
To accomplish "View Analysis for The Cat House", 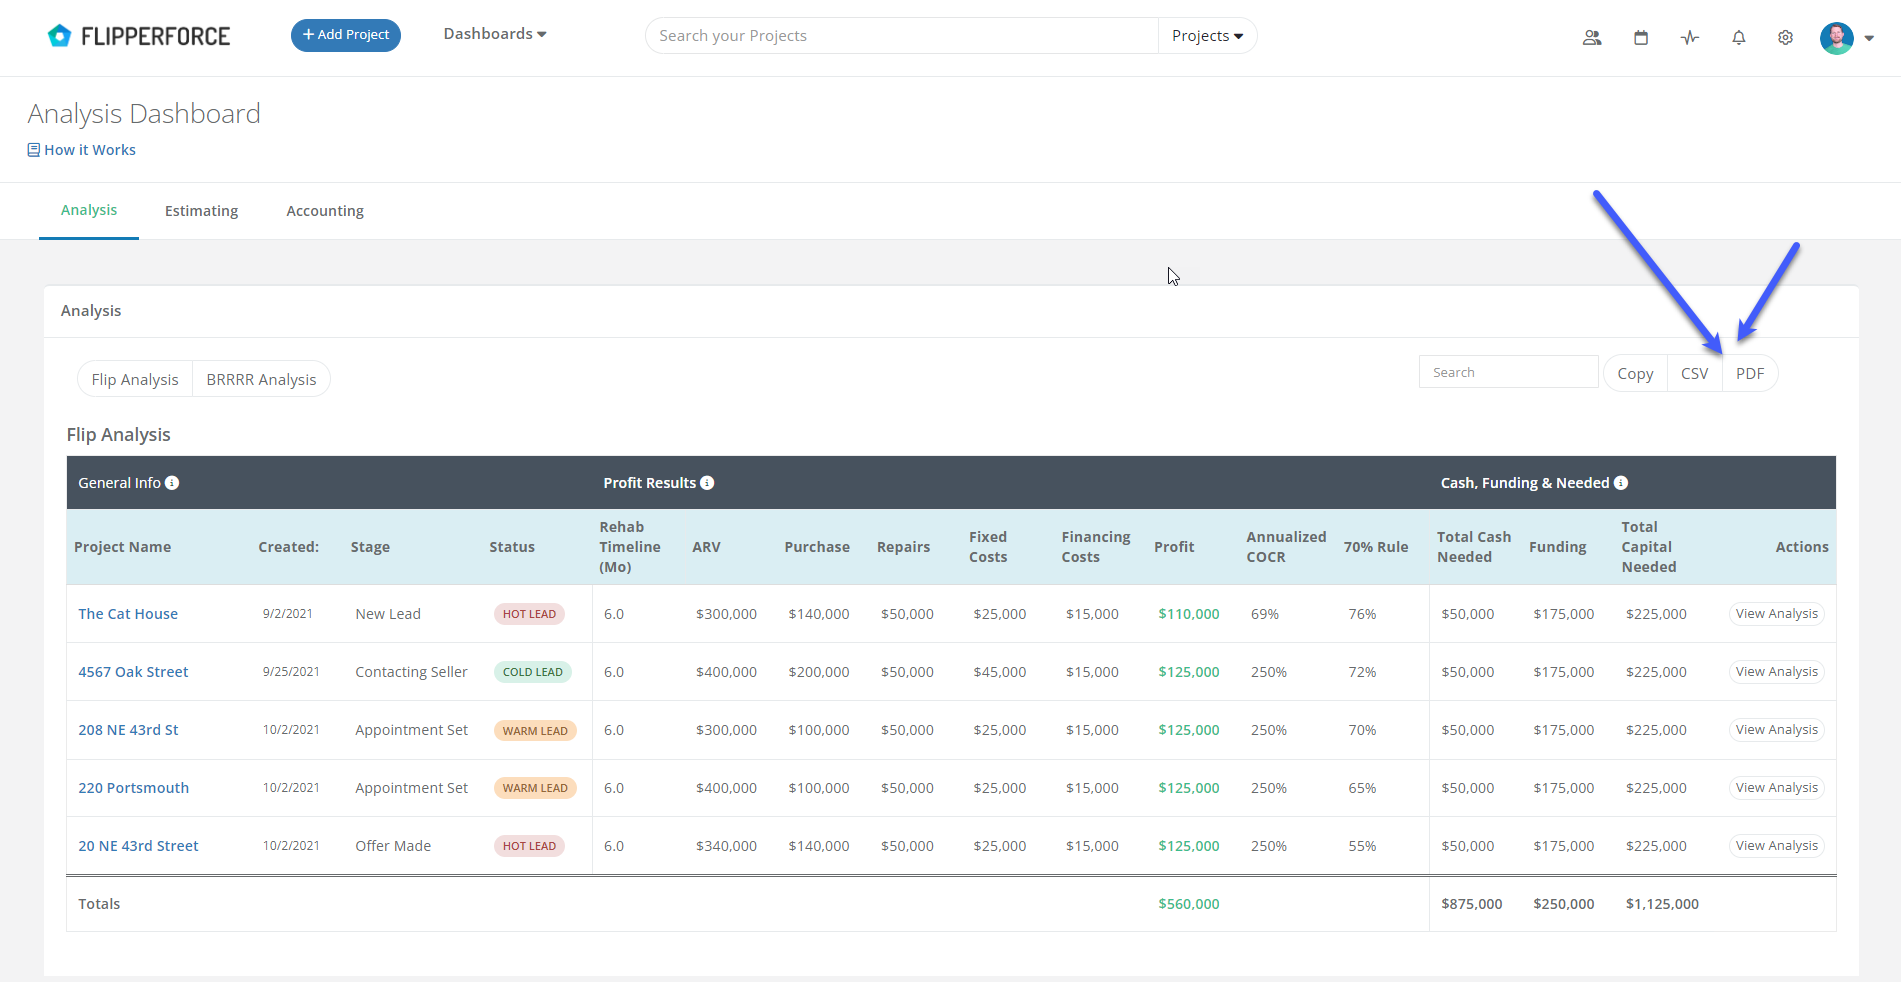I will click(x=1777, y=614).
